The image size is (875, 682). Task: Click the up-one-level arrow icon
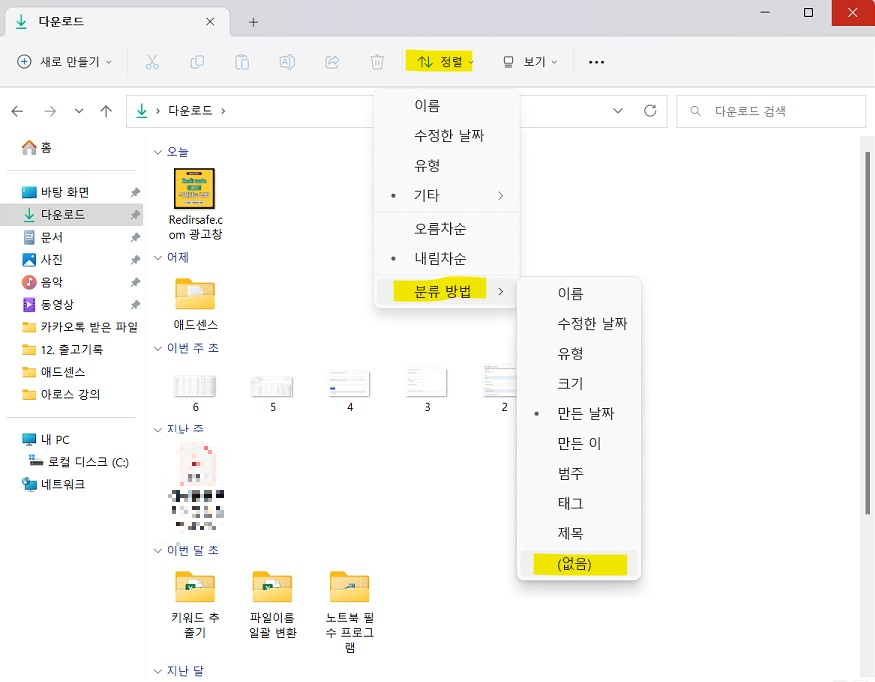[x=106, y=111]
